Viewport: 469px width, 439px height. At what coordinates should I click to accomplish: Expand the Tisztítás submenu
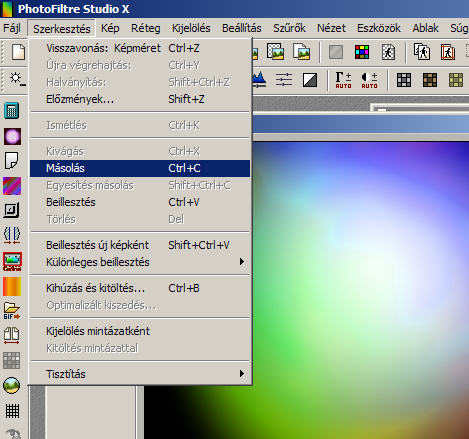pos(140,374)
